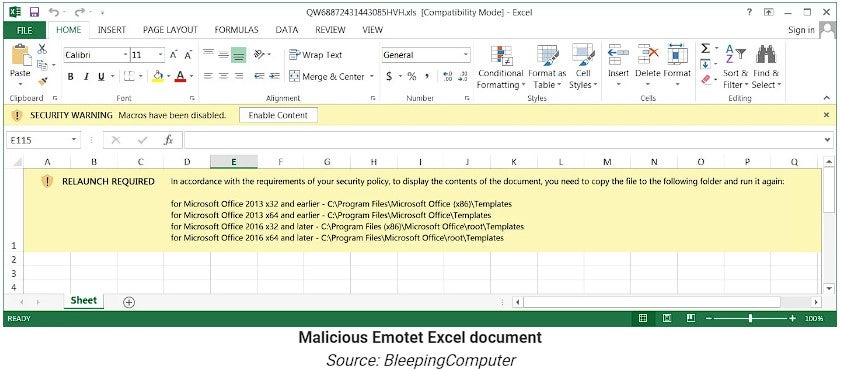Open the FILE tab

pos(25,30)
